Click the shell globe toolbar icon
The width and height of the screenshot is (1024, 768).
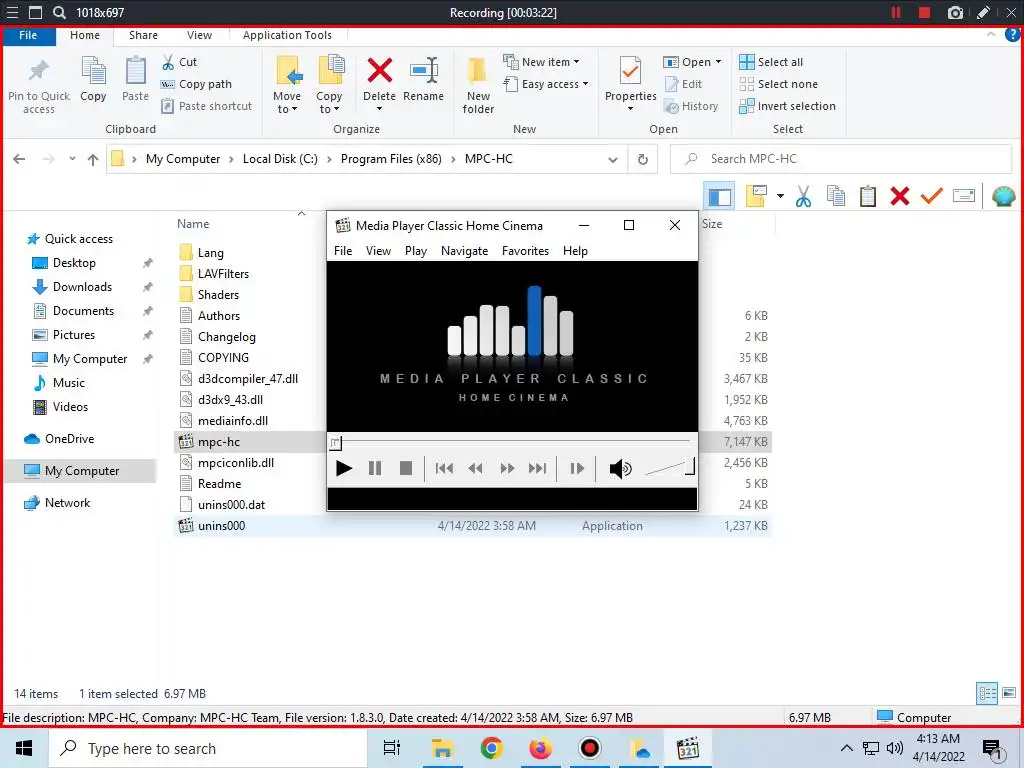coord(1003,196)
